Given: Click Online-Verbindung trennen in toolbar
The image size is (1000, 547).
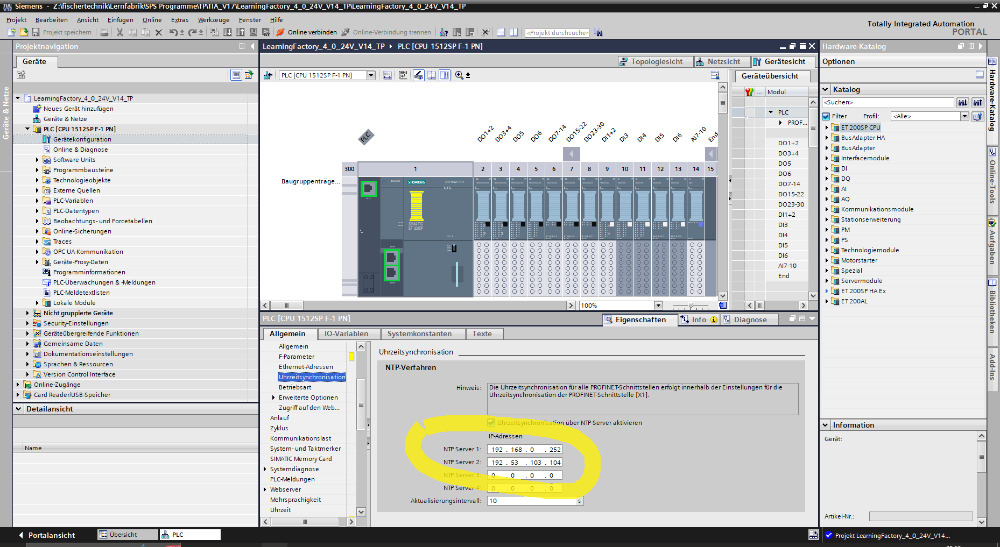Looking at the screenshot, I should [386, 32].
